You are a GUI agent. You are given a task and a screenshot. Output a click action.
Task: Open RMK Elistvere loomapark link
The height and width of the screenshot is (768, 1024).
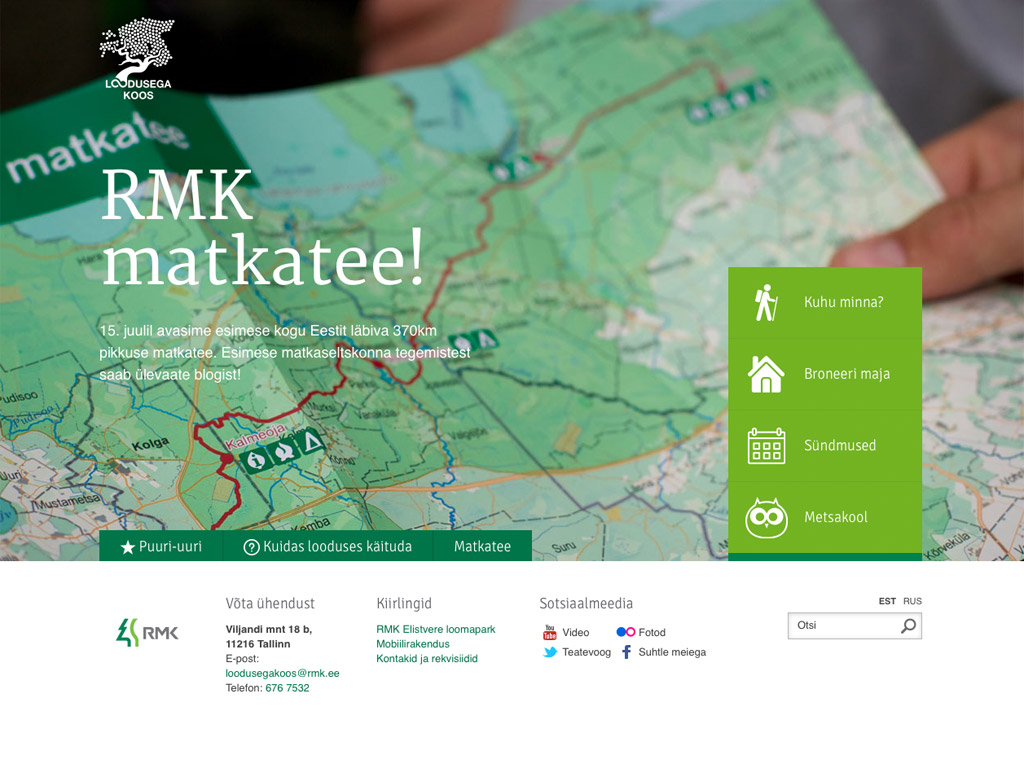[x=435, y=629]
